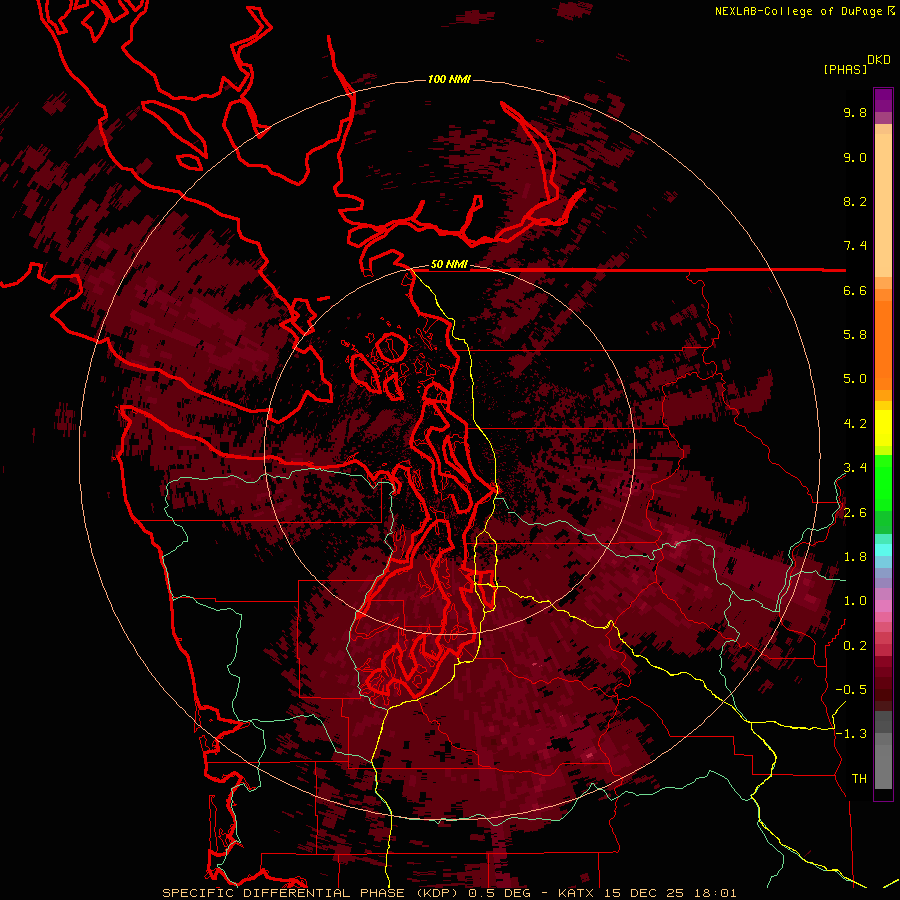The image size is (900, 900).
Task: Click the KATX station identifier in caption
Action: pyautogui.click(x=576, y=893)
